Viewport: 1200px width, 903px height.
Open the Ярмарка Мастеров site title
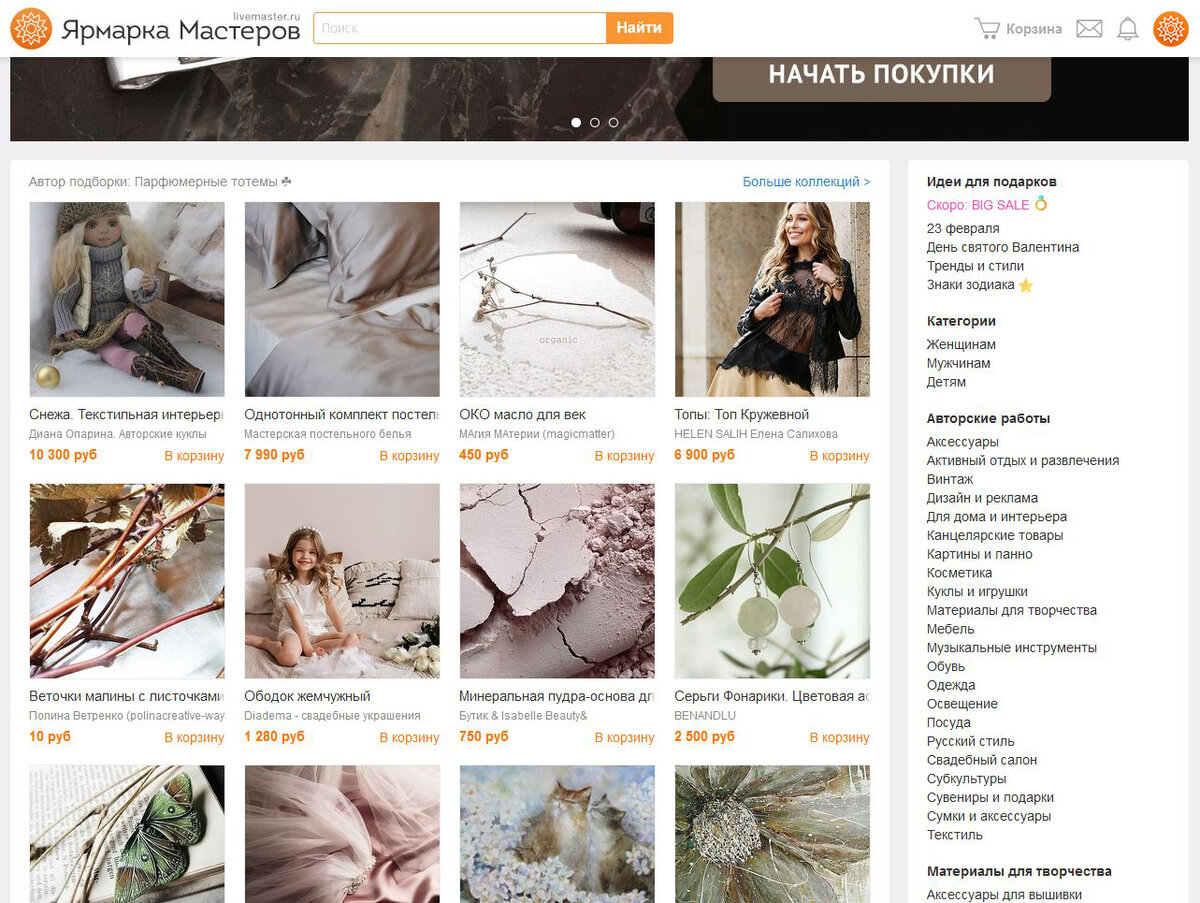[180, 31]
